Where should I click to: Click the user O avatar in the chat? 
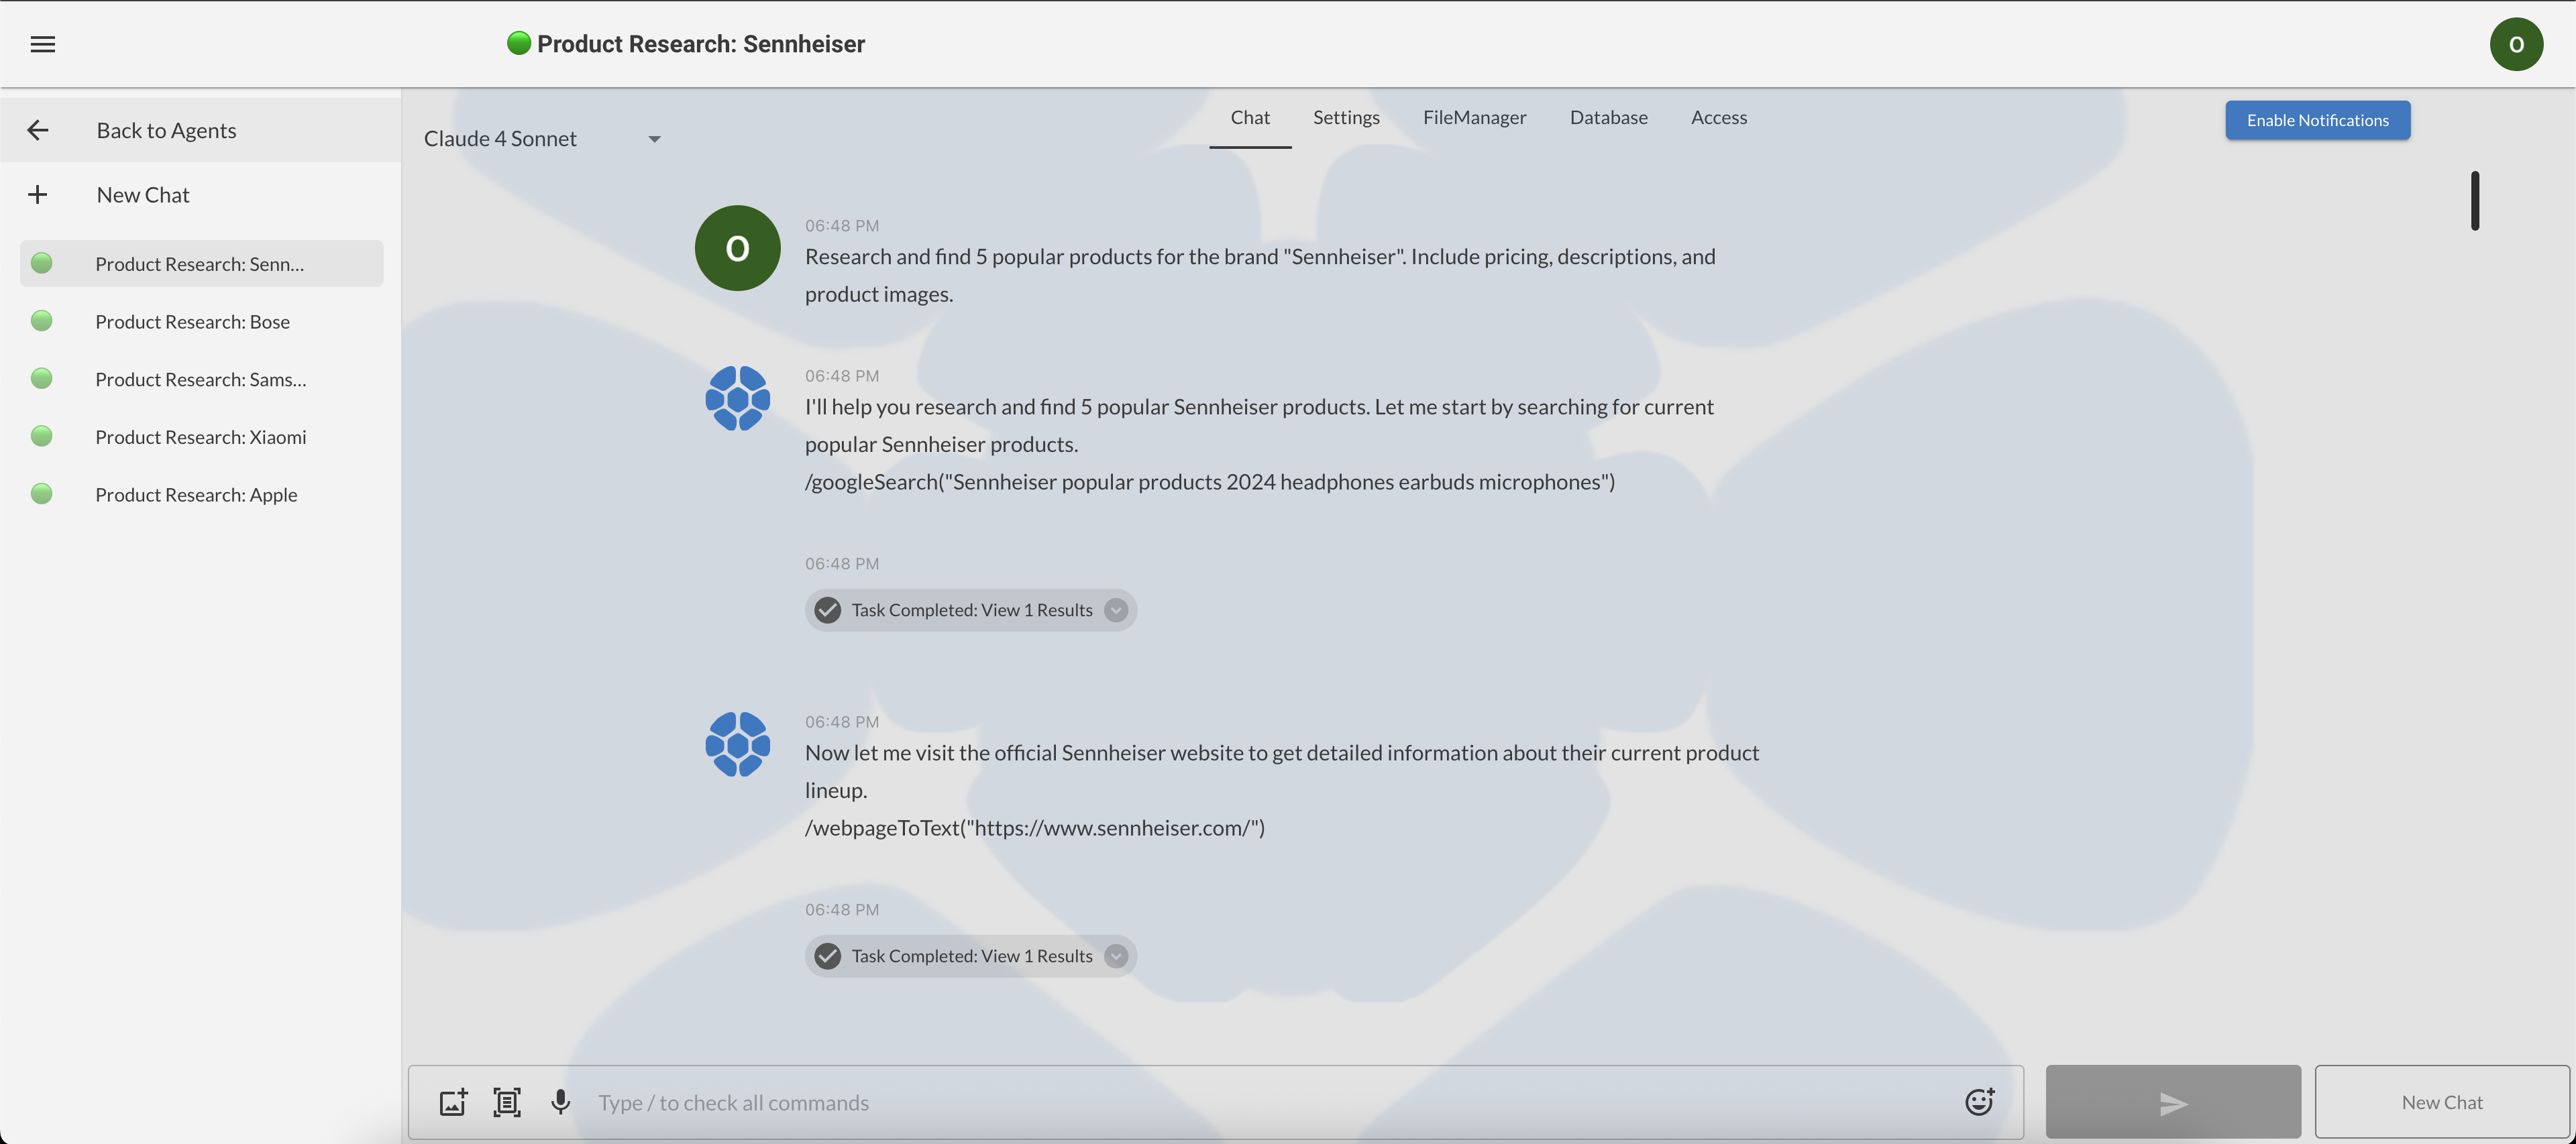pyautogui.click(x=738, y=248)
